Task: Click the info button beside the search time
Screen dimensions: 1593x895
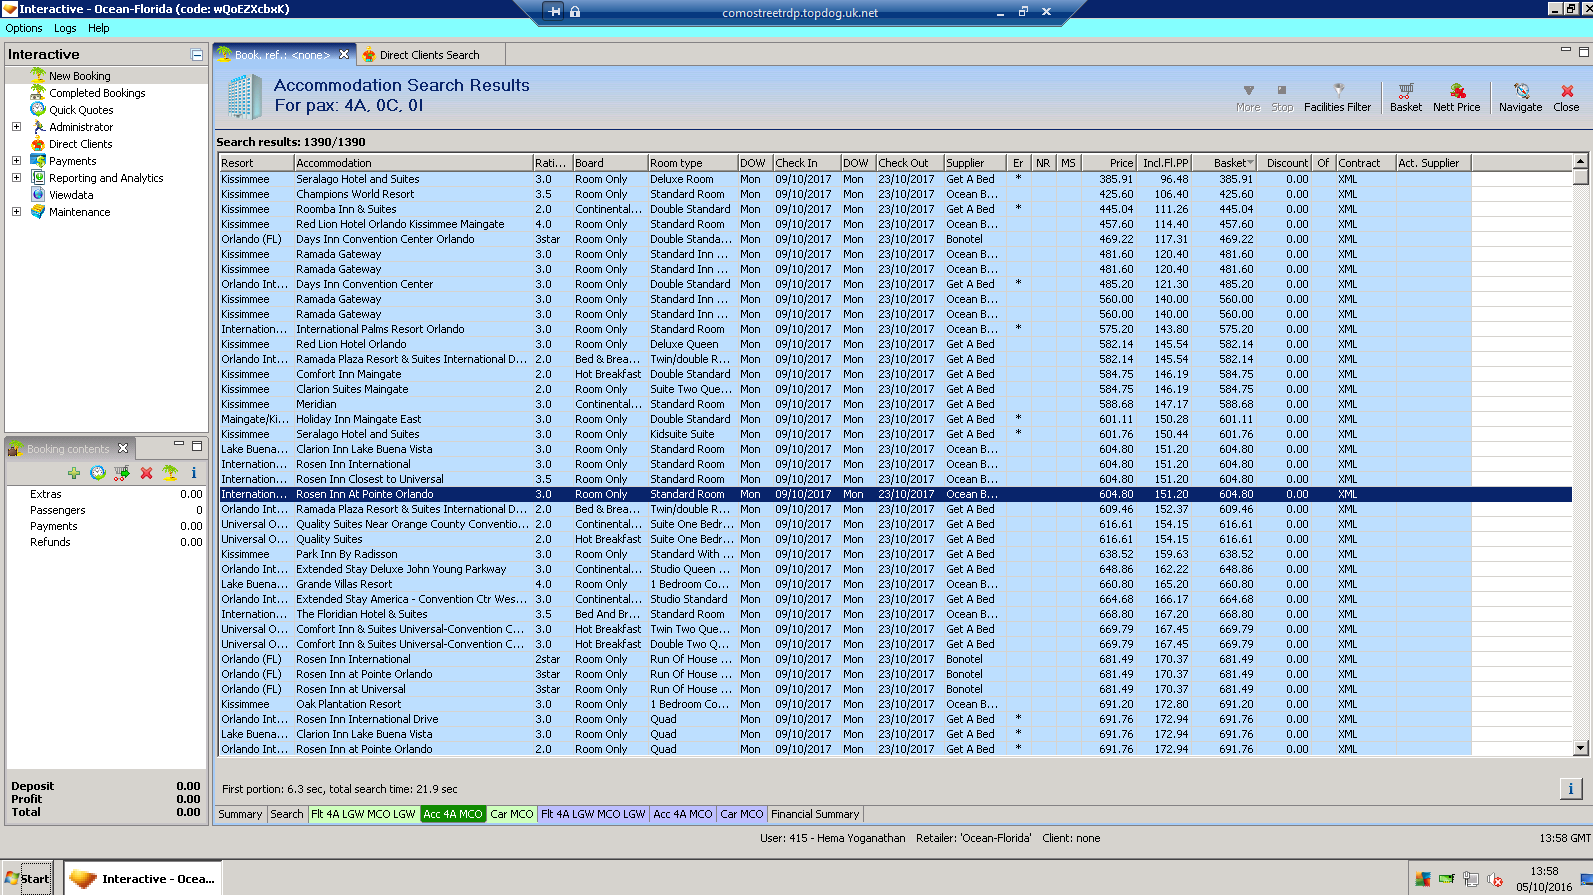Action: tap(1570, 789)
